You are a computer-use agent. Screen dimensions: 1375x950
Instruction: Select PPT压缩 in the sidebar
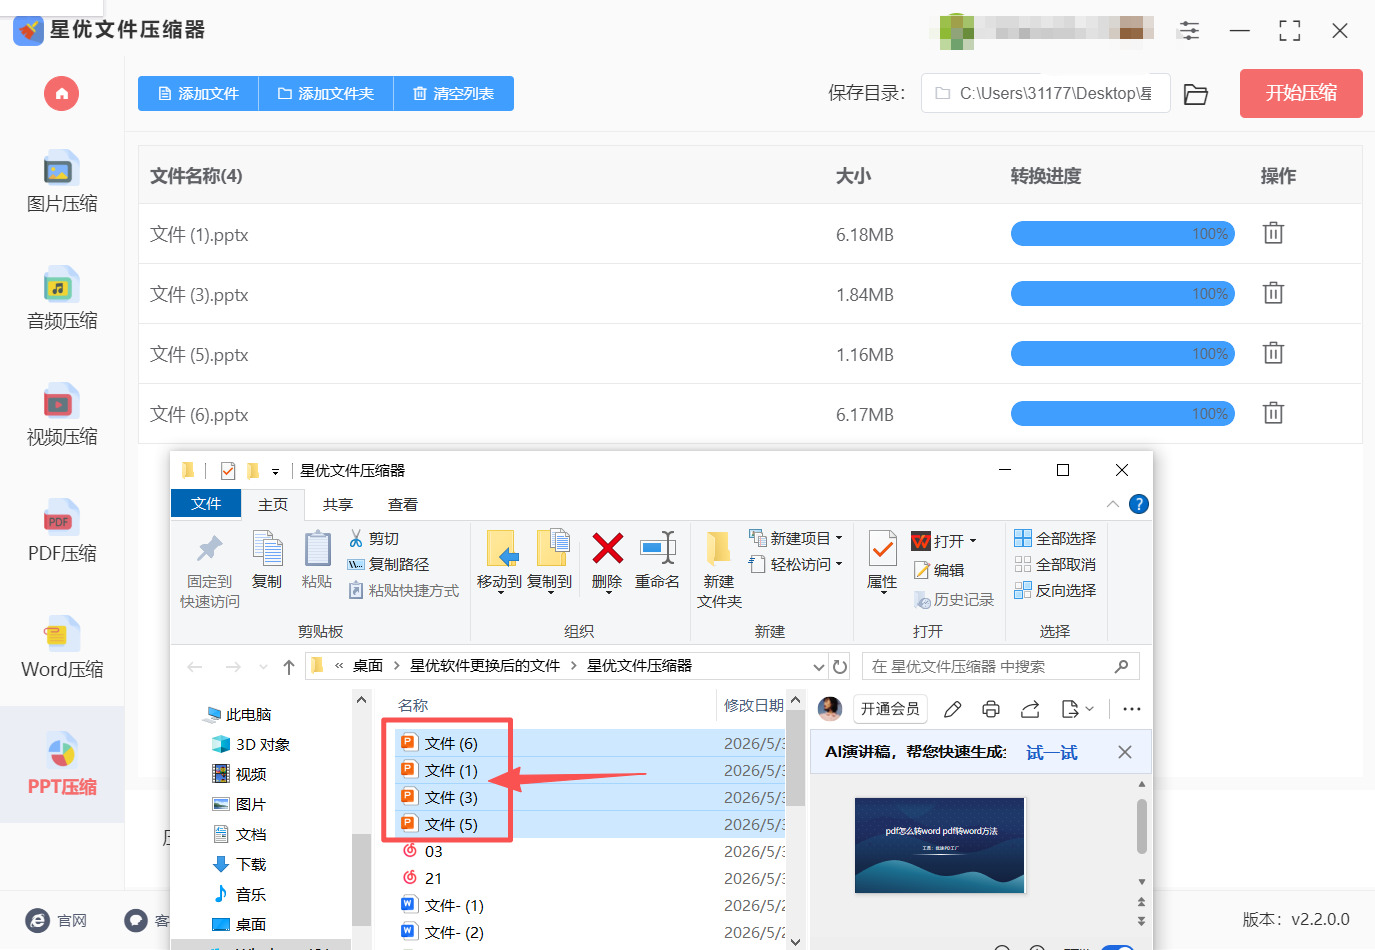[x=62, y=765]
